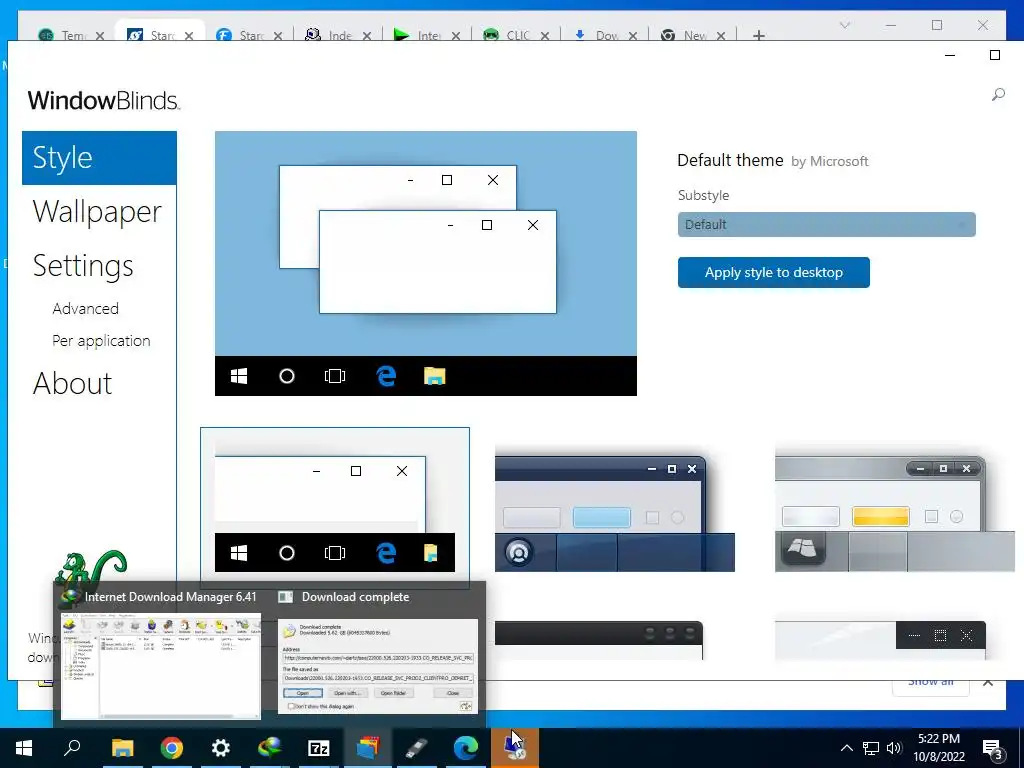This screenshot has height=768, width=1024.
Task: Minimize the WindowBlinds window
Action: (x=950, y=56)
